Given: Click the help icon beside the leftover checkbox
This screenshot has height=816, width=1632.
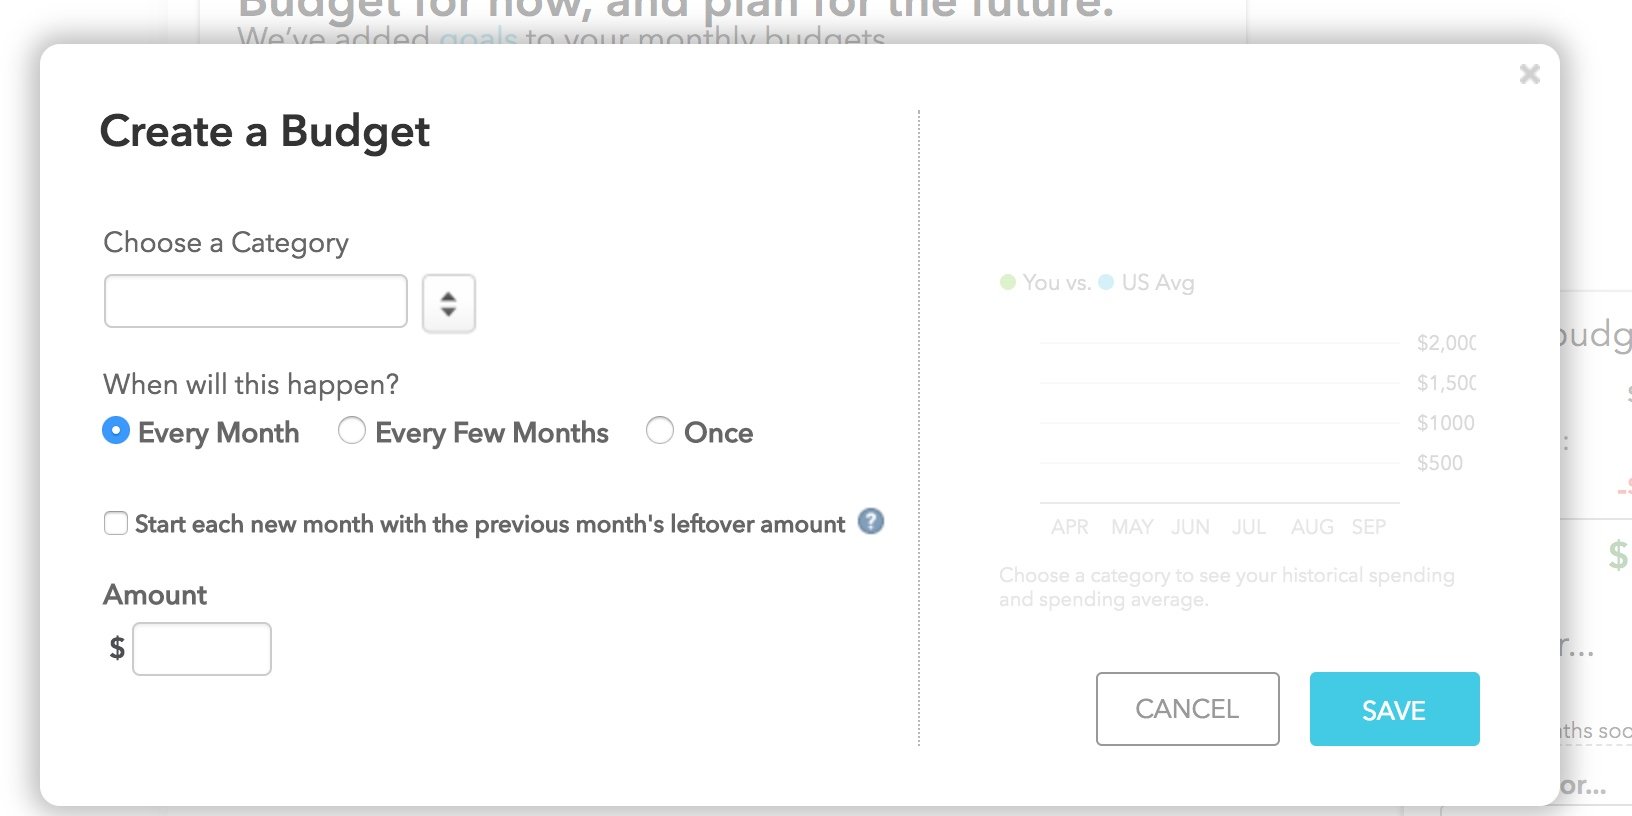Looking at the screenshot, I should (870, 523).
